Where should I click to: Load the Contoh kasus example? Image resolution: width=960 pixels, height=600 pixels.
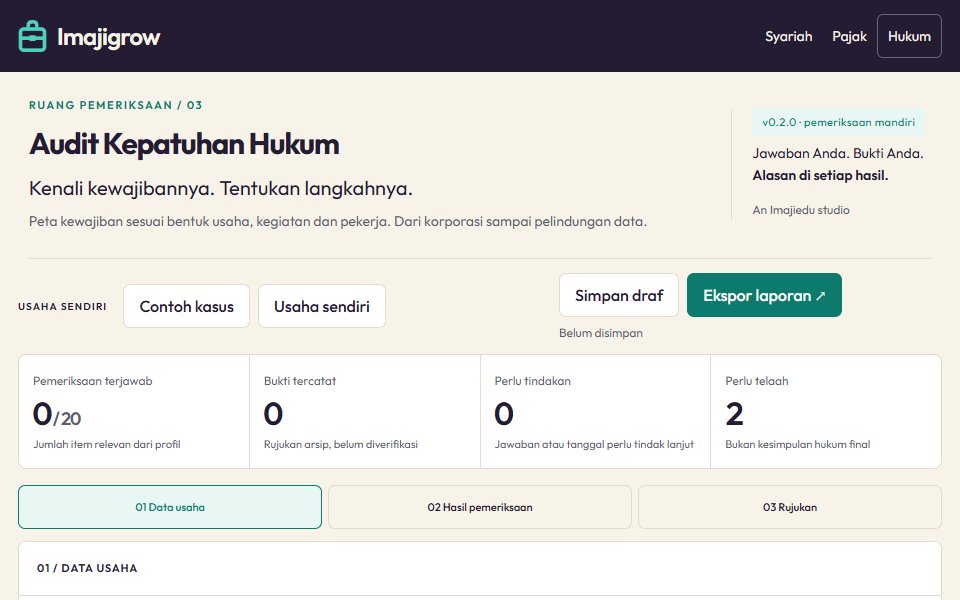(x=186, y=306)
